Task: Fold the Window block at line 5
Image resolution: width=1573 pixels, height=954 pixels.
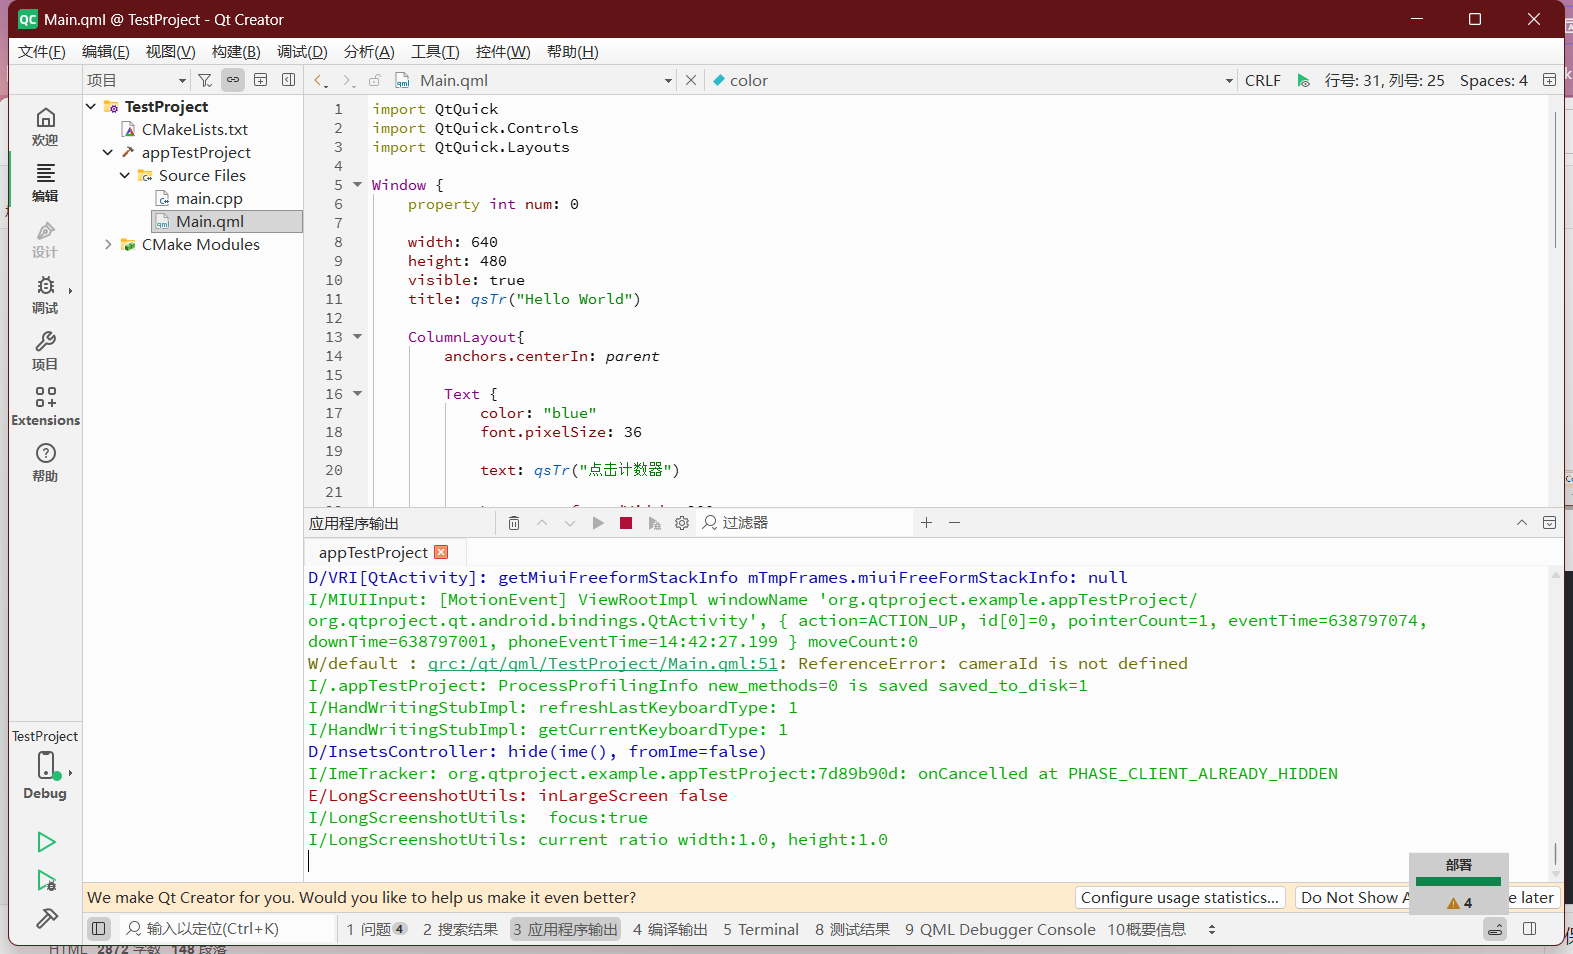Action: [357, 185]
